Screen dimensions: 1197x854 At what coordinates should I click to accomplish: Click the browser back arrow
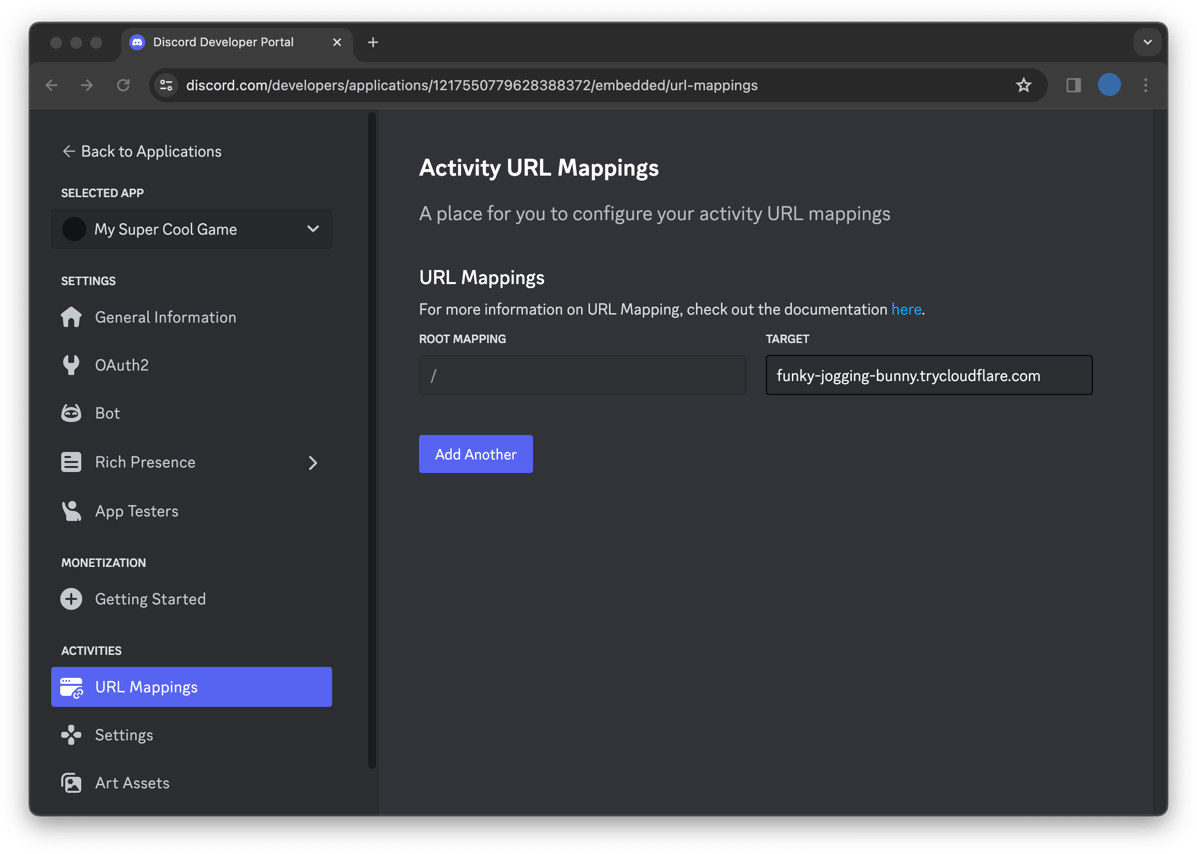(x=52, y=85)
